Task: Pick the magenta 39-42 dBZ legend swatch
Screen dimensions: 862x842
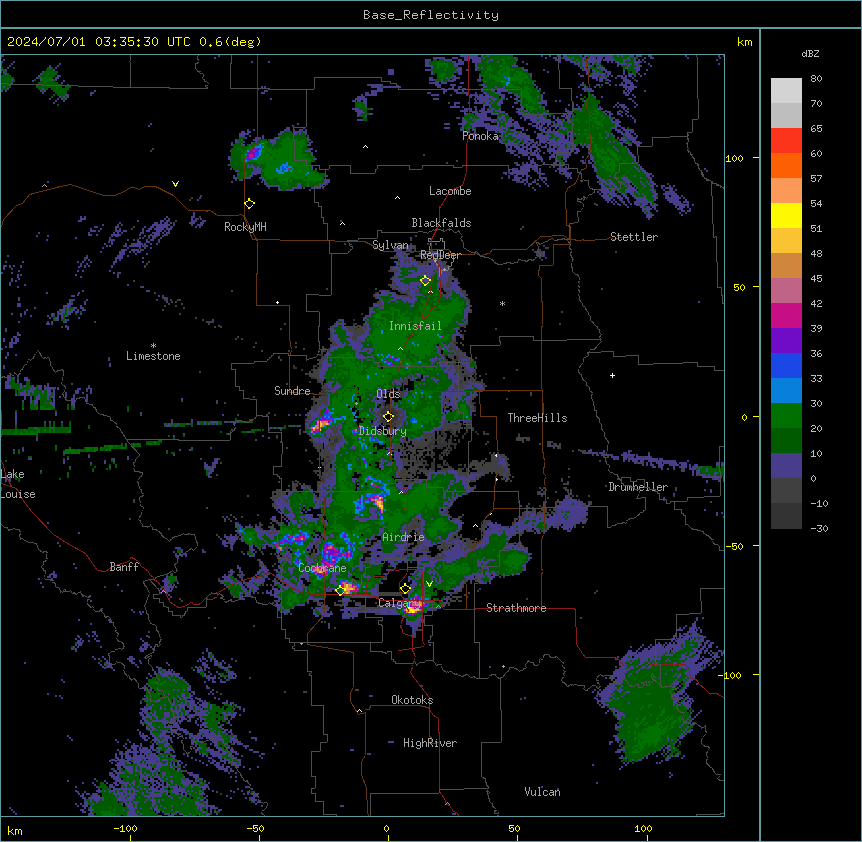Action: coord(786,315)
